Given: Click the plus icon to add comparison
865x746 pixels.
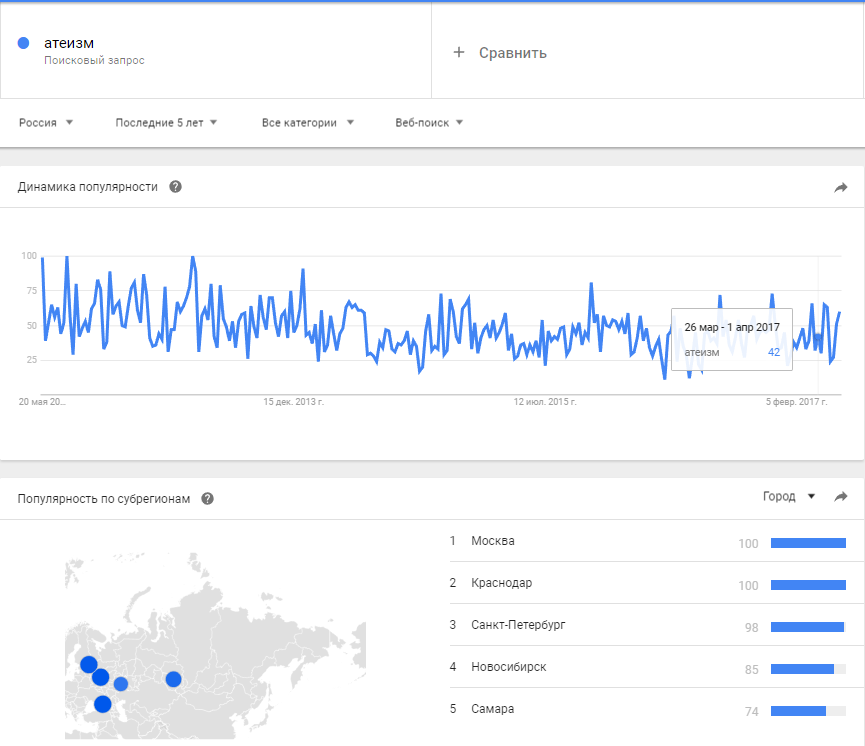Looking at the screenshot, I should (459, 52).
